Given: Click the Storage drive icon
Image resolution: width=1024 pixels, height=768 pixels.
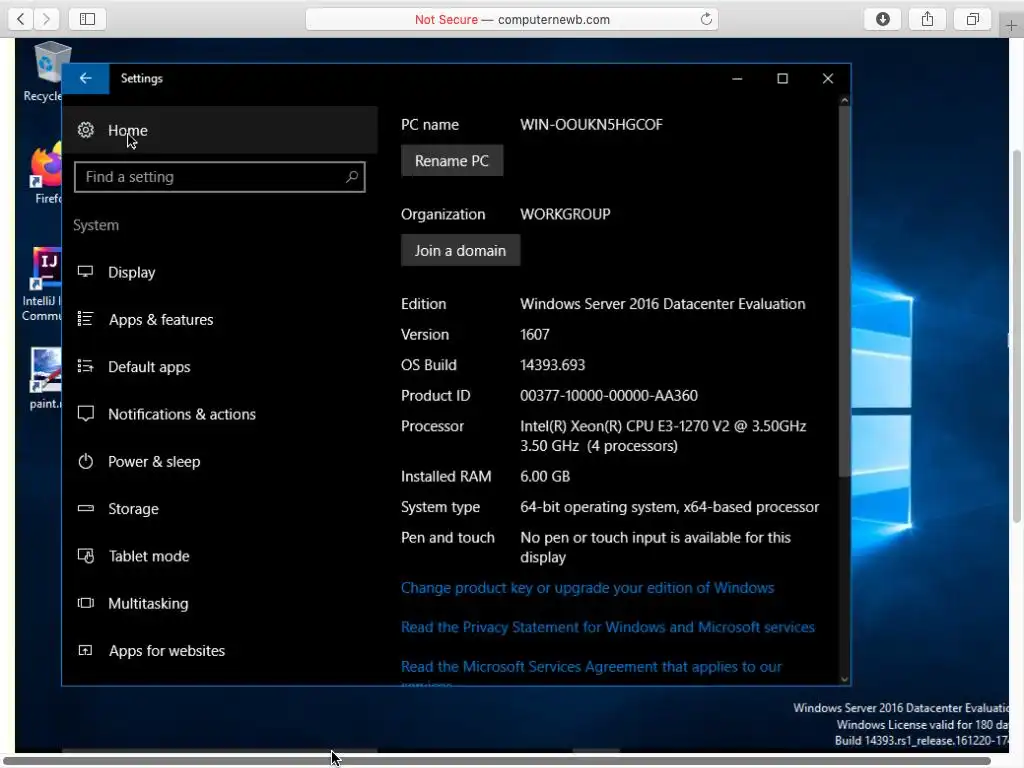Looking at the screenshot, I should [86, 508].
